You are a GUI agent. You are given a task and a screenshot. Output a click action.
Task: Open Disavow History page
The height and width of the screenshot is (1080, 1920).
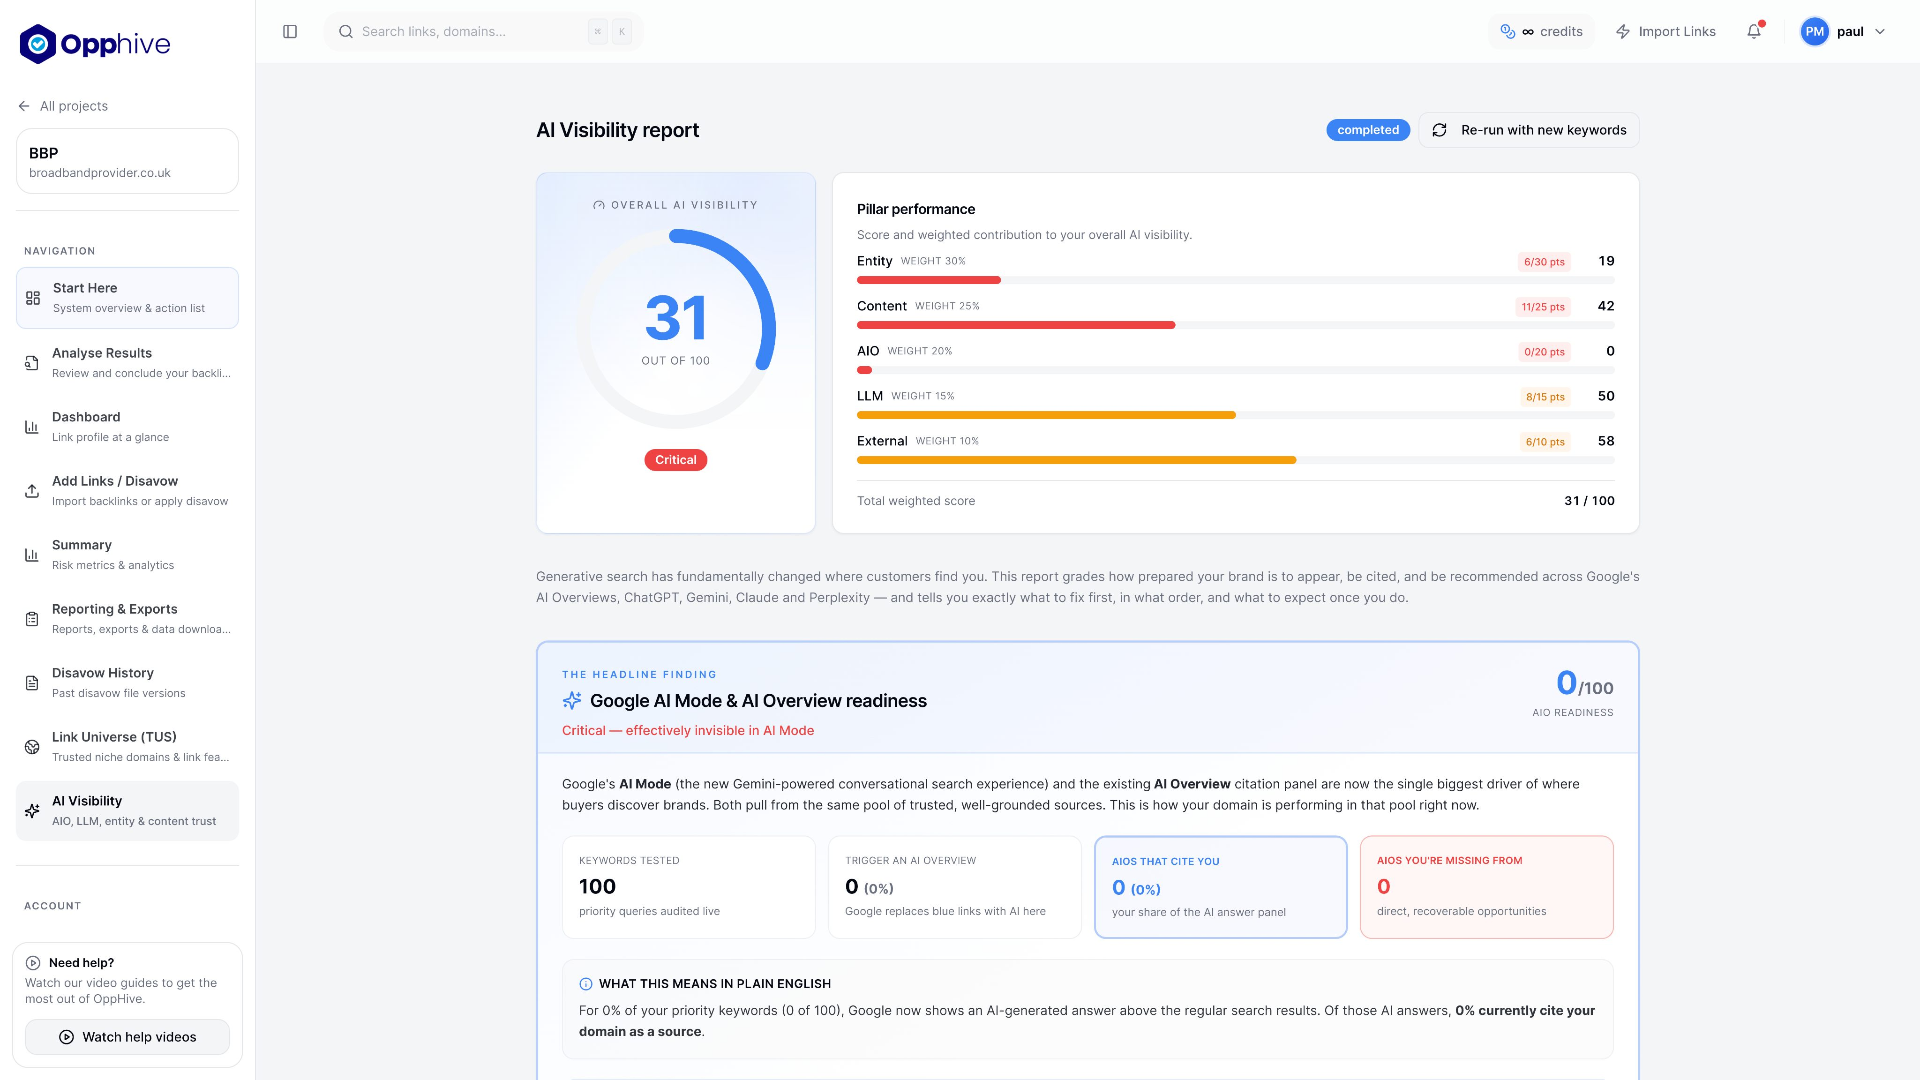pyautogui.click(x=127, y=683)
